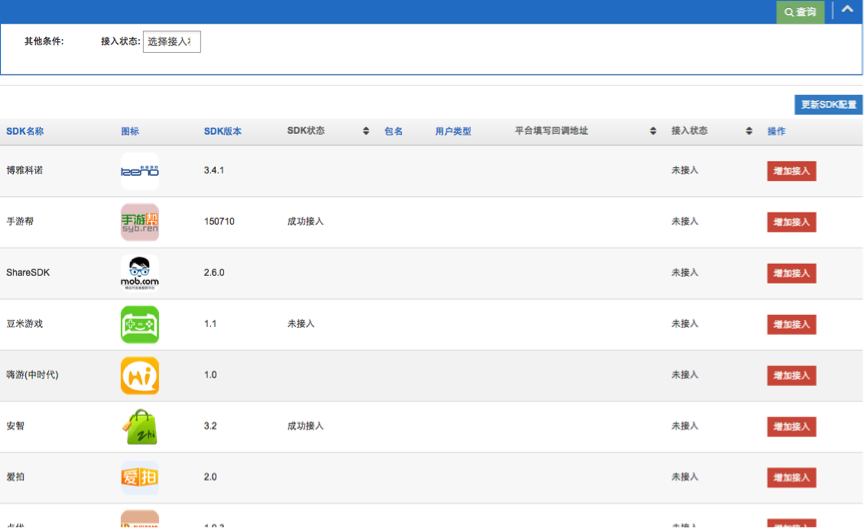Click 增加接入 for 手游帮
Screen dimensions: 865x528
pyautogui.click(x=791, y=222)
